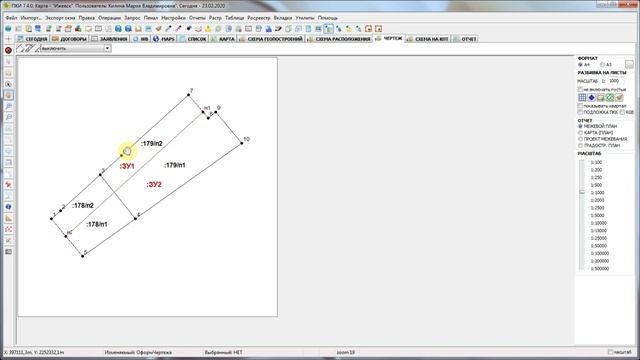Switch to the ЗАЯВЛЕНИЯ tab

click(x=109, y=39)
